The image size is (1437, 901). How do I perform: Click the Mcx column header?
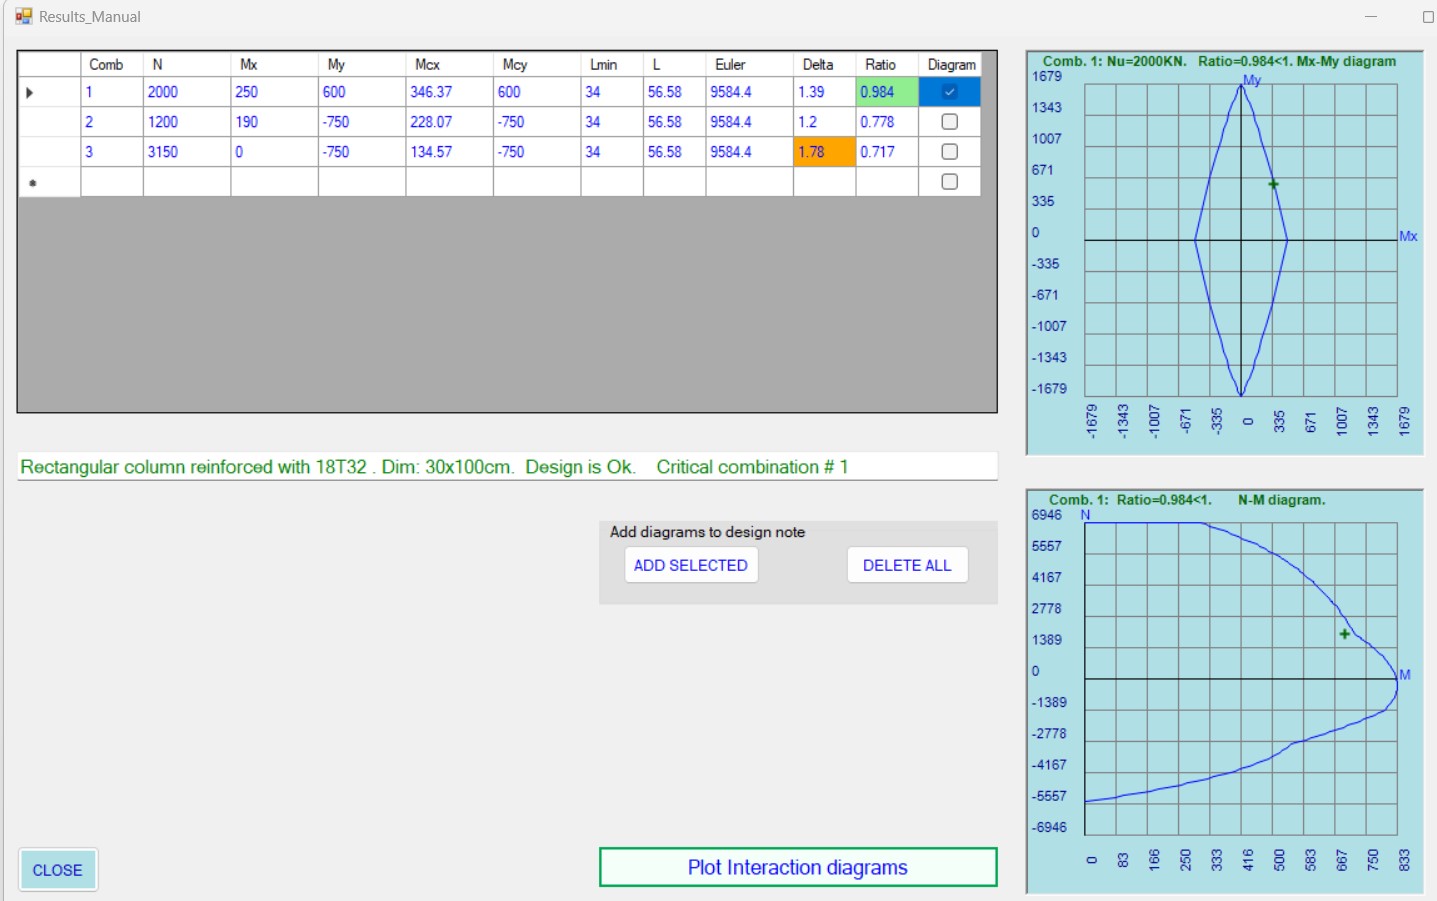click(x=449, y=64)
